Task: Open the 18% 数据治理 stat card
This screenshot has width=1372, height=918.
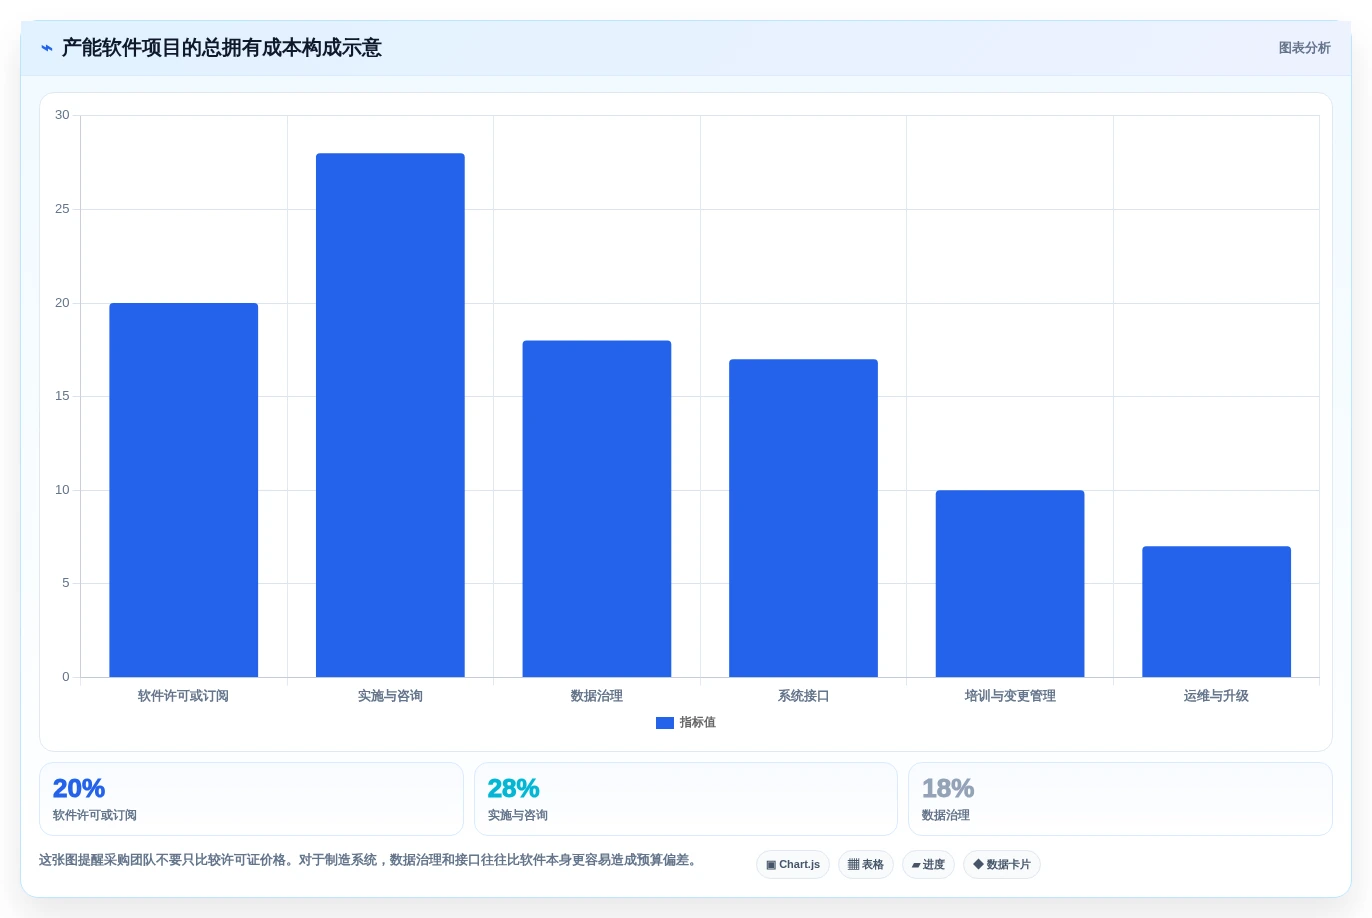Action: pos(1120,799)
